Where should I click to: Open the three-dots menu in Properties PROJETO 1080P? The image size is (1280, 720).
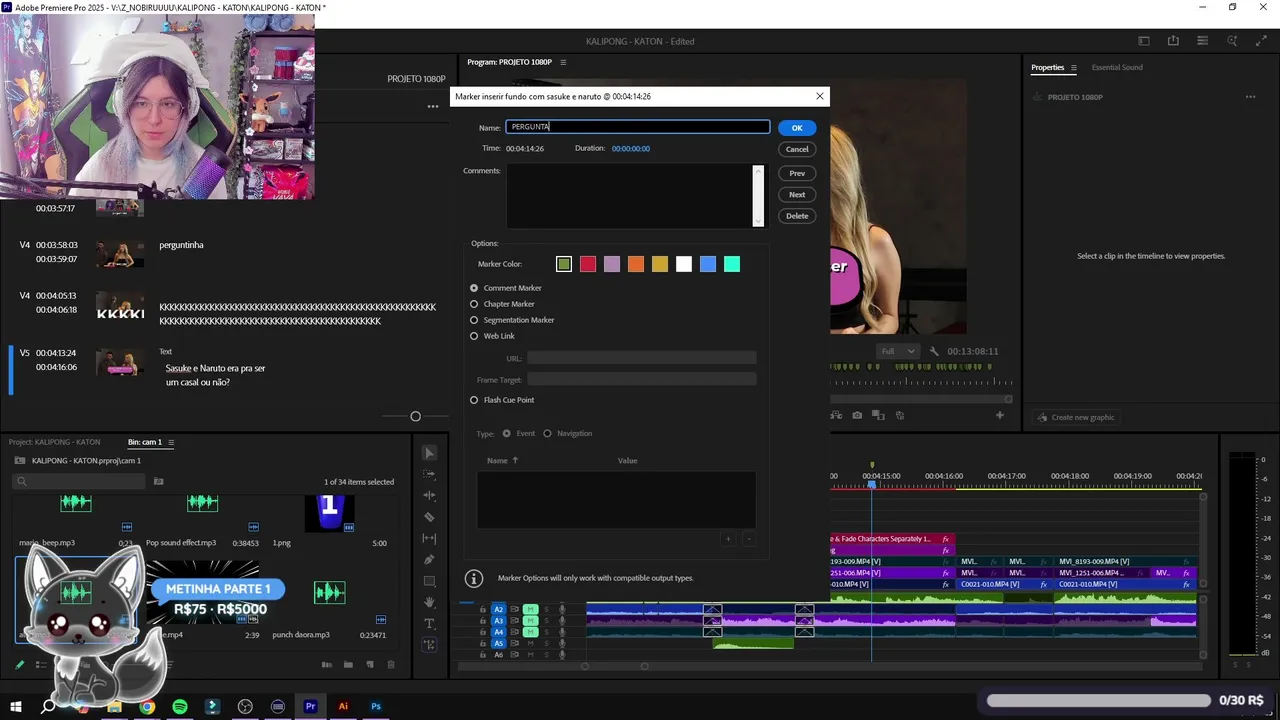1250,97
